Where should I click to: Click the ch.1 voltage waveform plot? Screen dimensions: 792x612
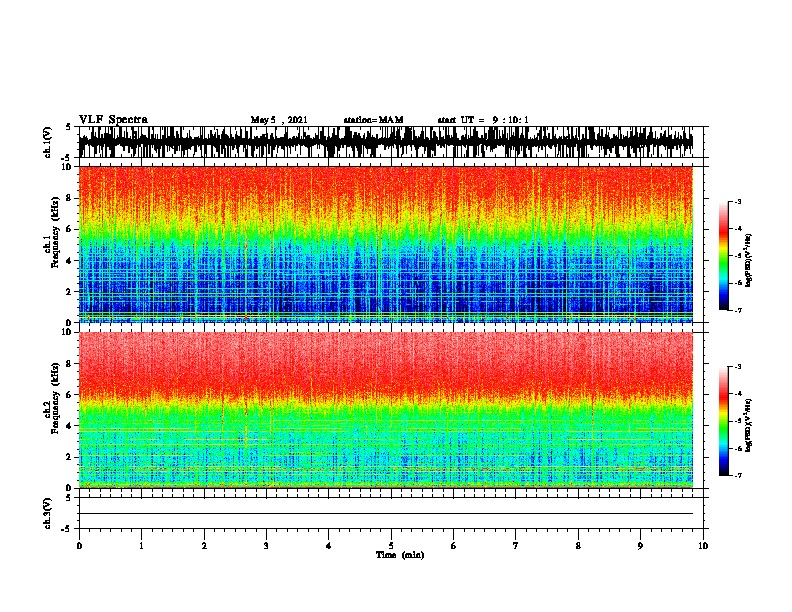(x=386, y=142)
